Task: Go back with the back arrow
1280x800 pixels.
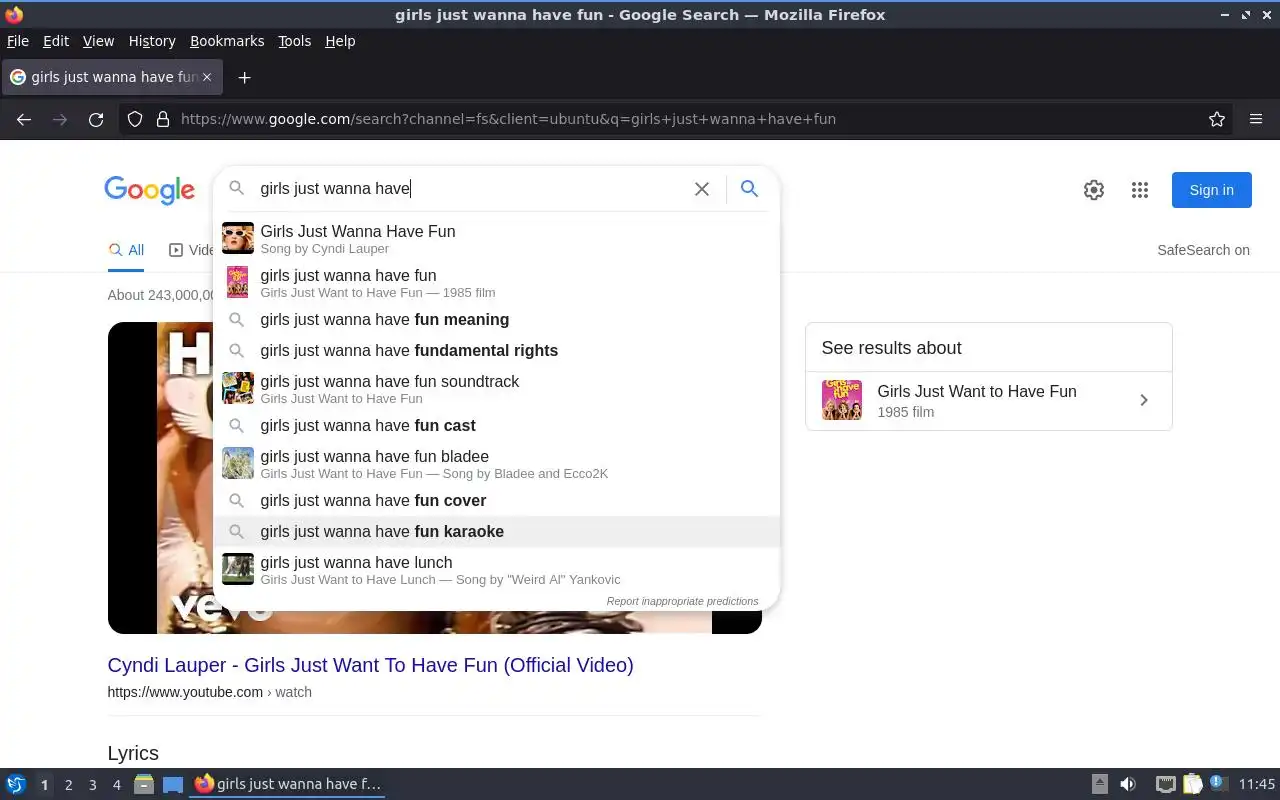Action: click(24, 119)
